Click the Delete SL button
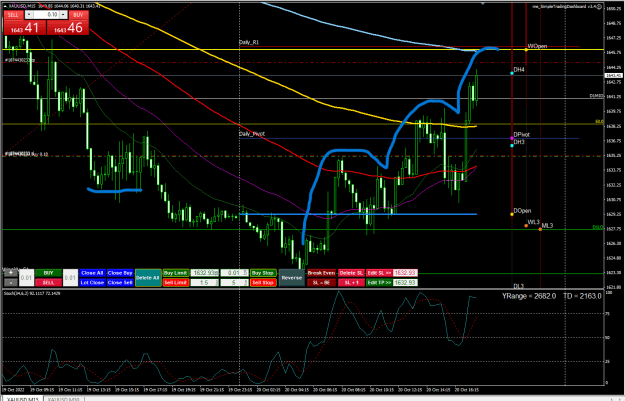 [x=351, y=273]
